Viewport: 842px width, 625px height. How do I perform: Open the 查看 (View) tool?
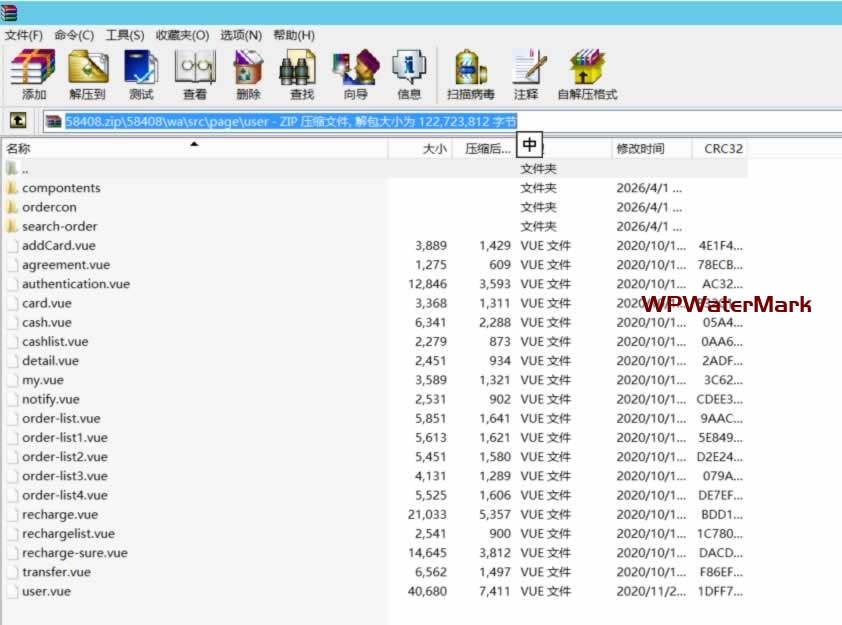coord(195,74)
